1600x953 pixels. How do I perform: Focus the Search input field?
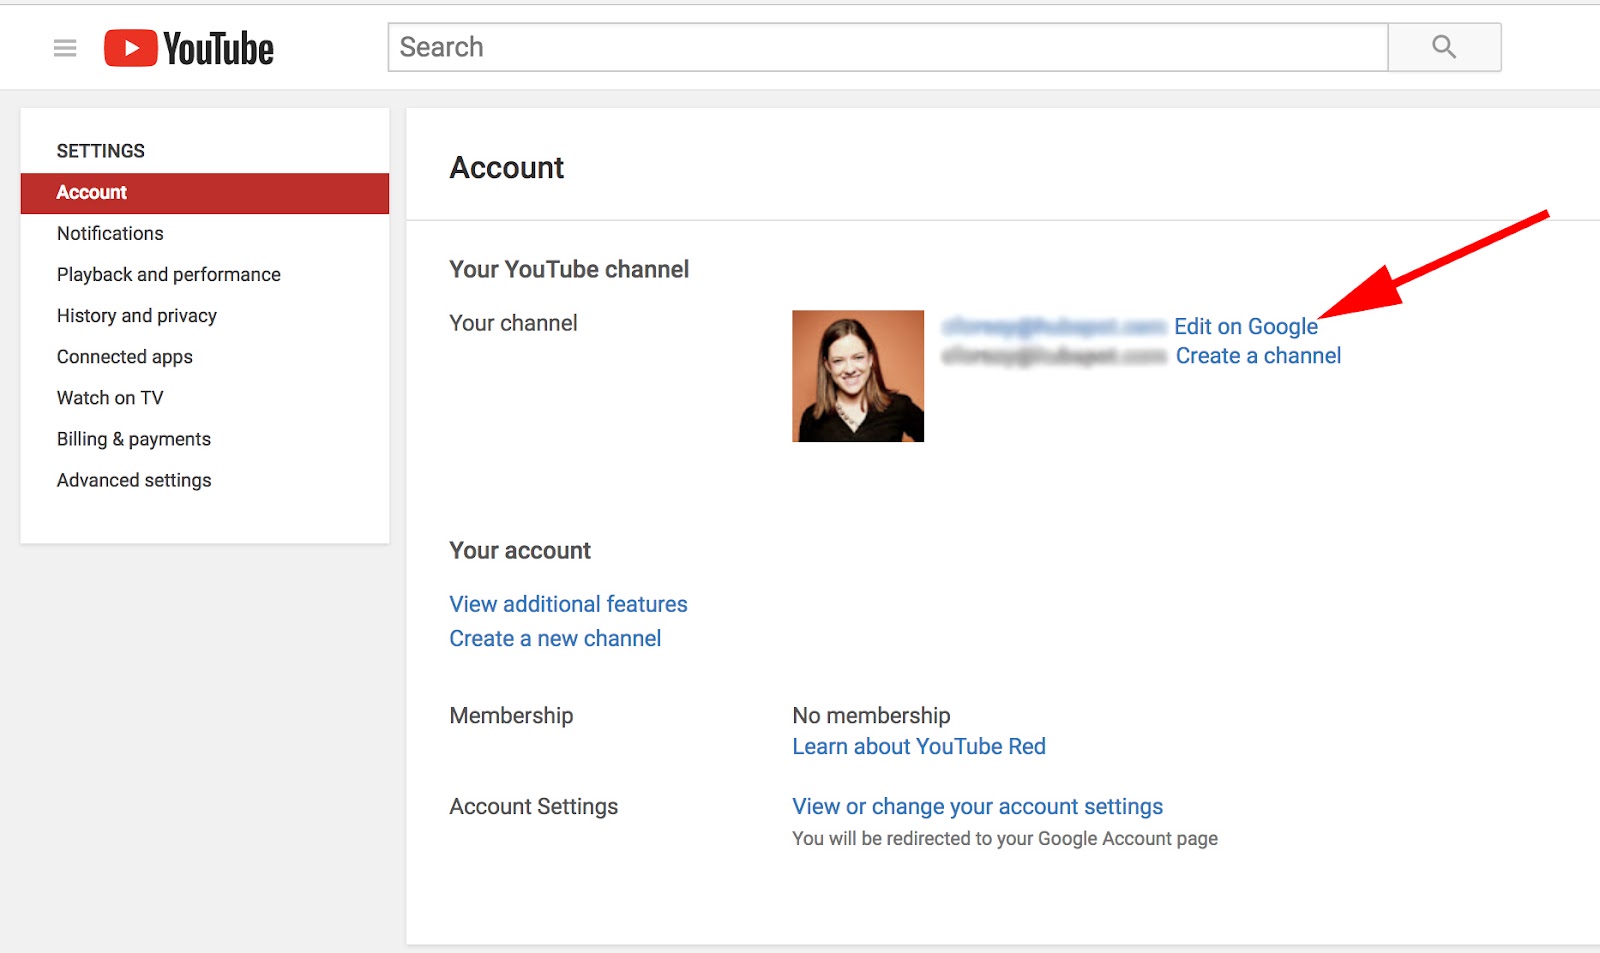888,47
